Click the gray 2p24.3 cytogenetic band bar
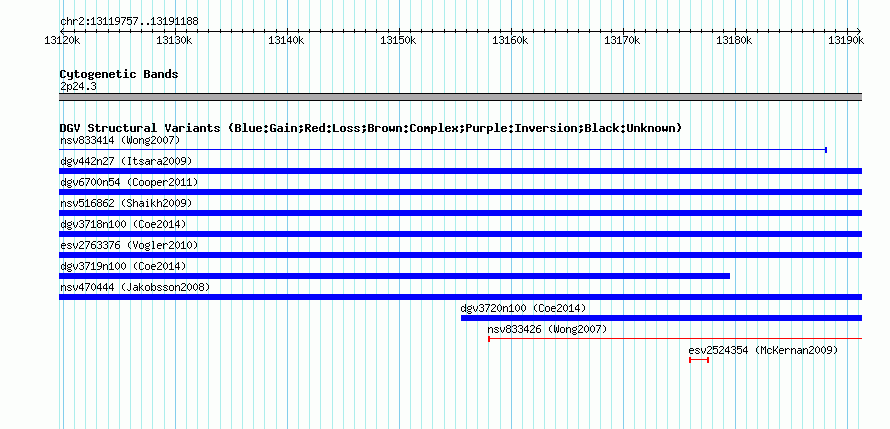This screenshot has width=890, height=429. (x=460, y=97)
